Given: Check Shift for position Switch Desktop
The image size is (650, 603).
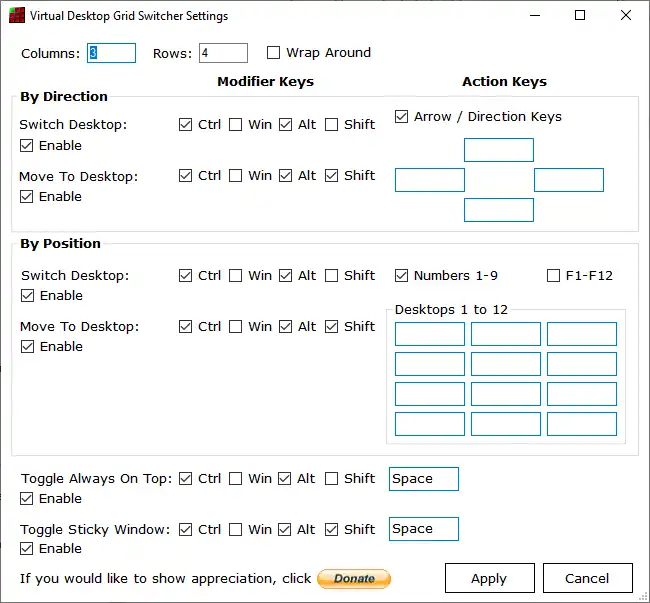Looking at the screenshot, I should [x=332, y=276].
